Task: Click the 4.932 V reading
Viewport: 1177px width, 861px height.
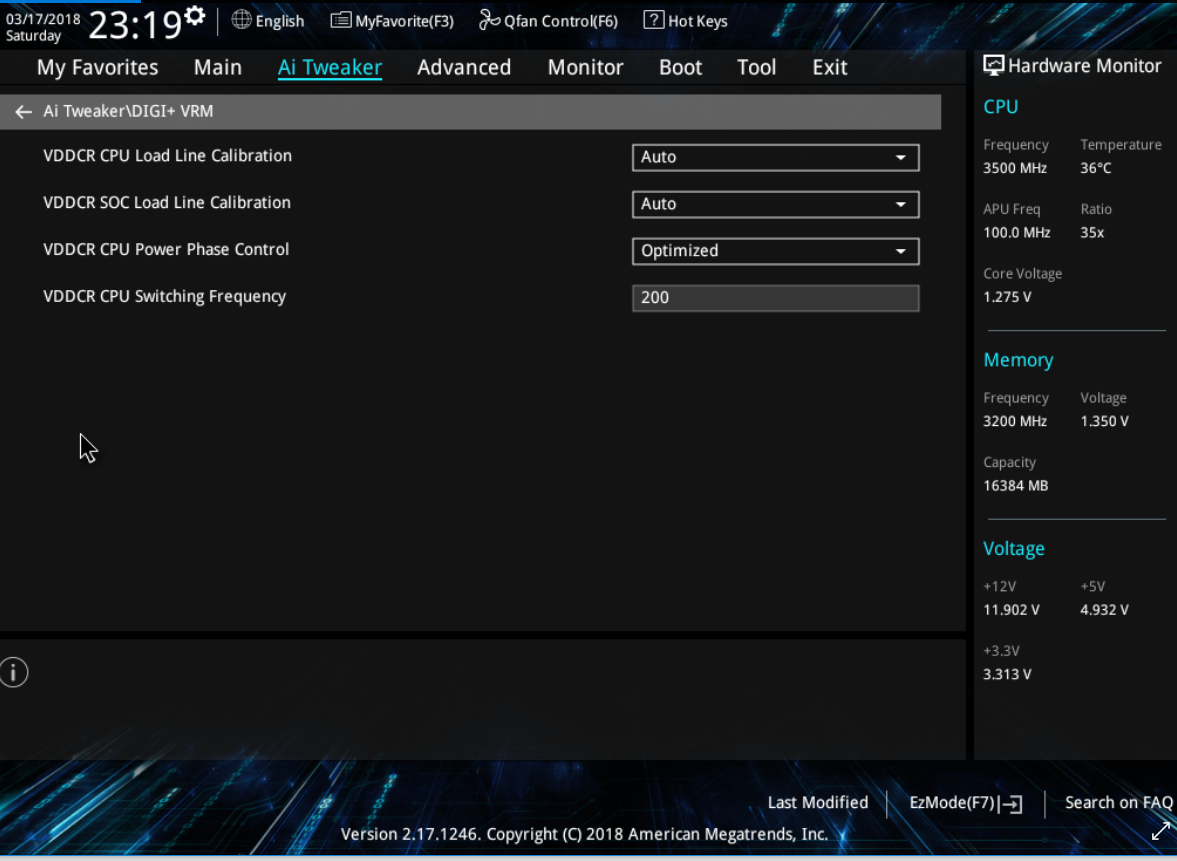Action: pos(1104,610)
